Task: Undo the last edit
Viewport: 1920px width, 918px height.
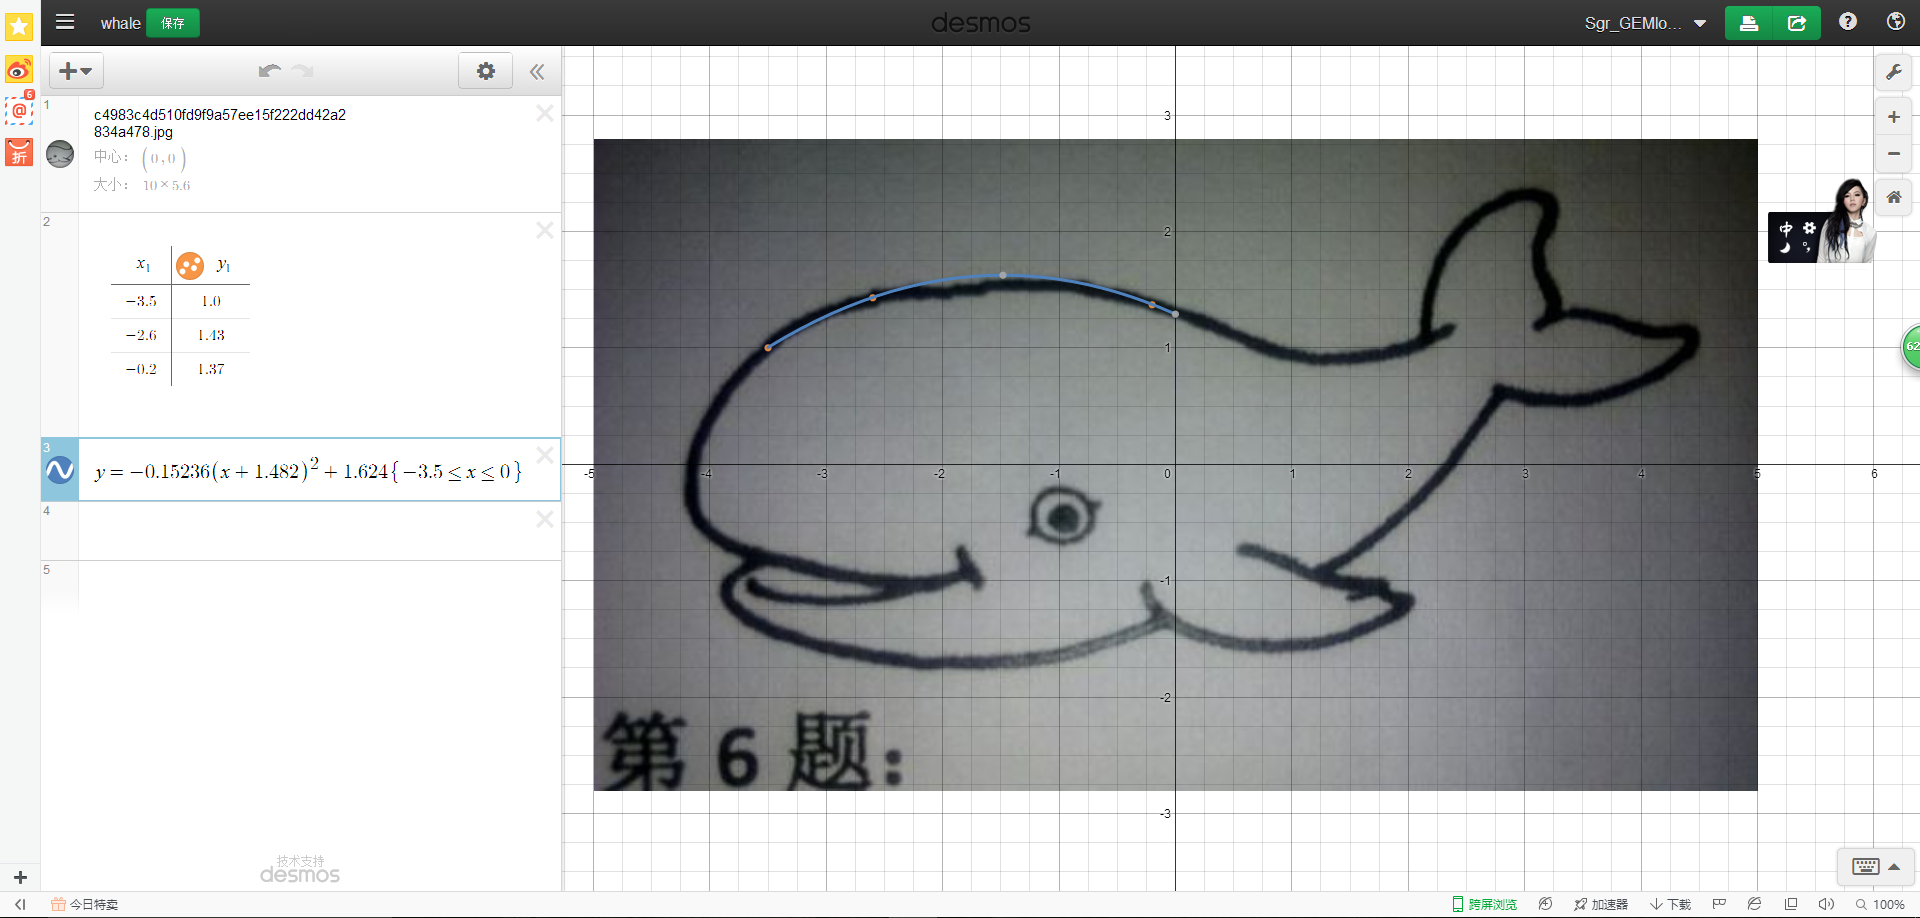Action: [x=269, y=71]
